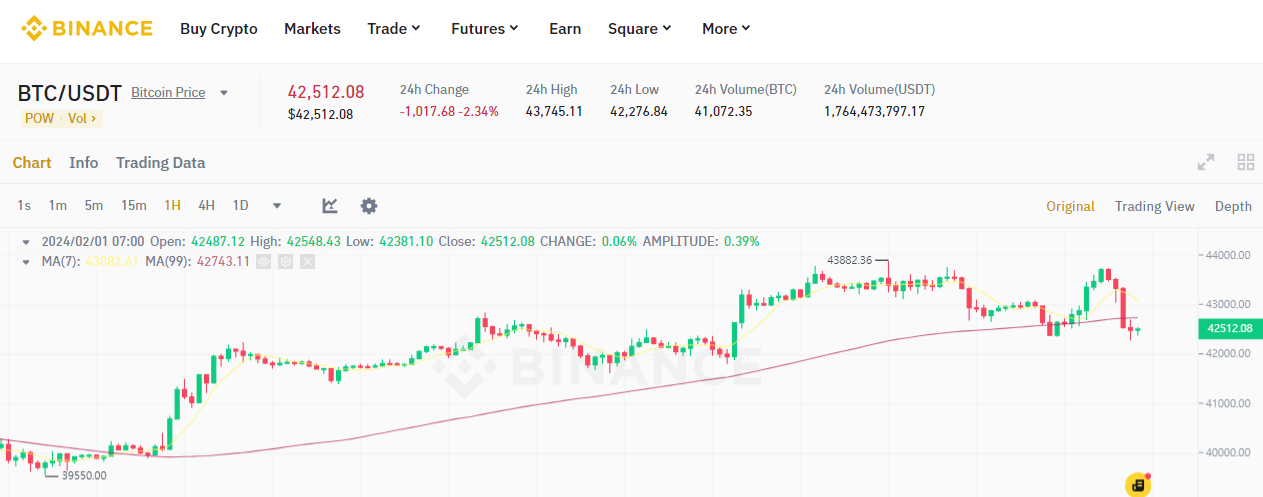Switch to the Trading Data tab
The image size is (1263, 497).
(x=160, y=163)
